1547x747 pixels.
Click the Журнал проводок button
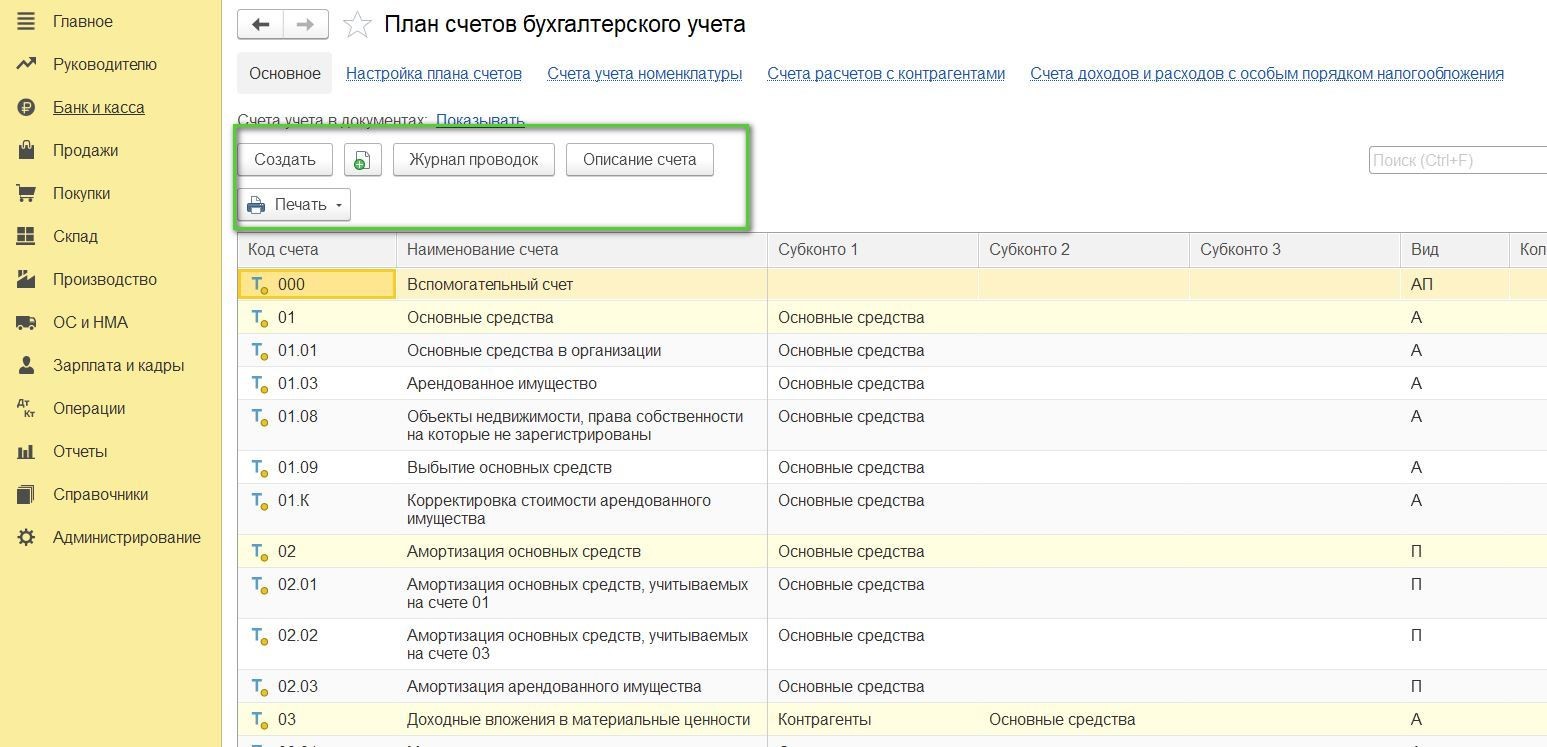(x=473, y=160)
